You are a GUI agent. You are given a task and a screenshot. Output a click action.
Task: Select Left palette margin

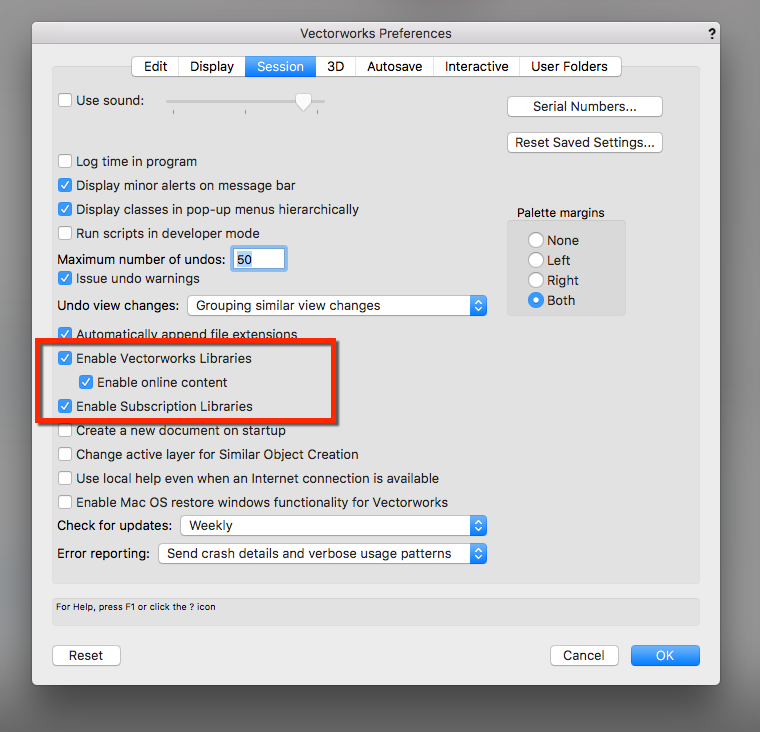point(536,260)
